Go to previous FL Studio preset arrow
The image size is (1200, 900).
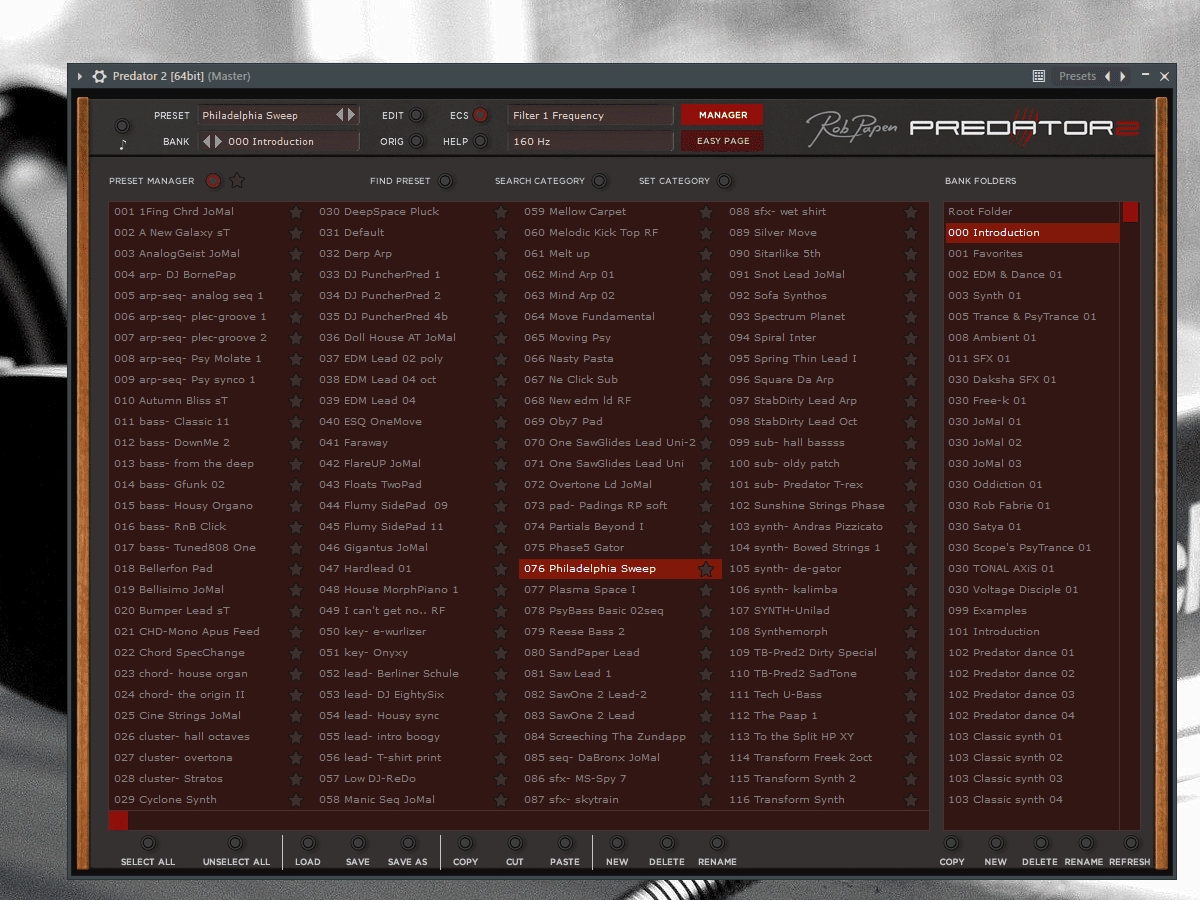coord(1107,76)
